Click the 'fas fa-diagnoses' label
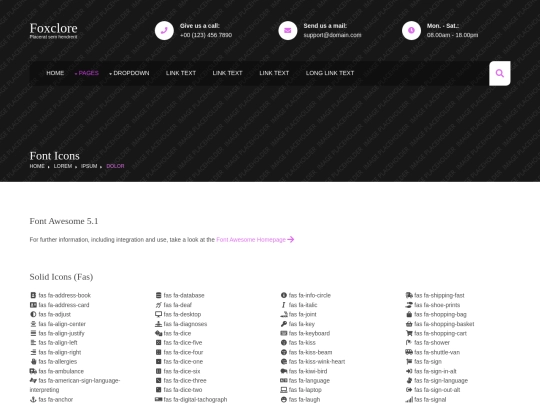Image resolution: width=540 pixels, height=405 pixels. [185, 324]
